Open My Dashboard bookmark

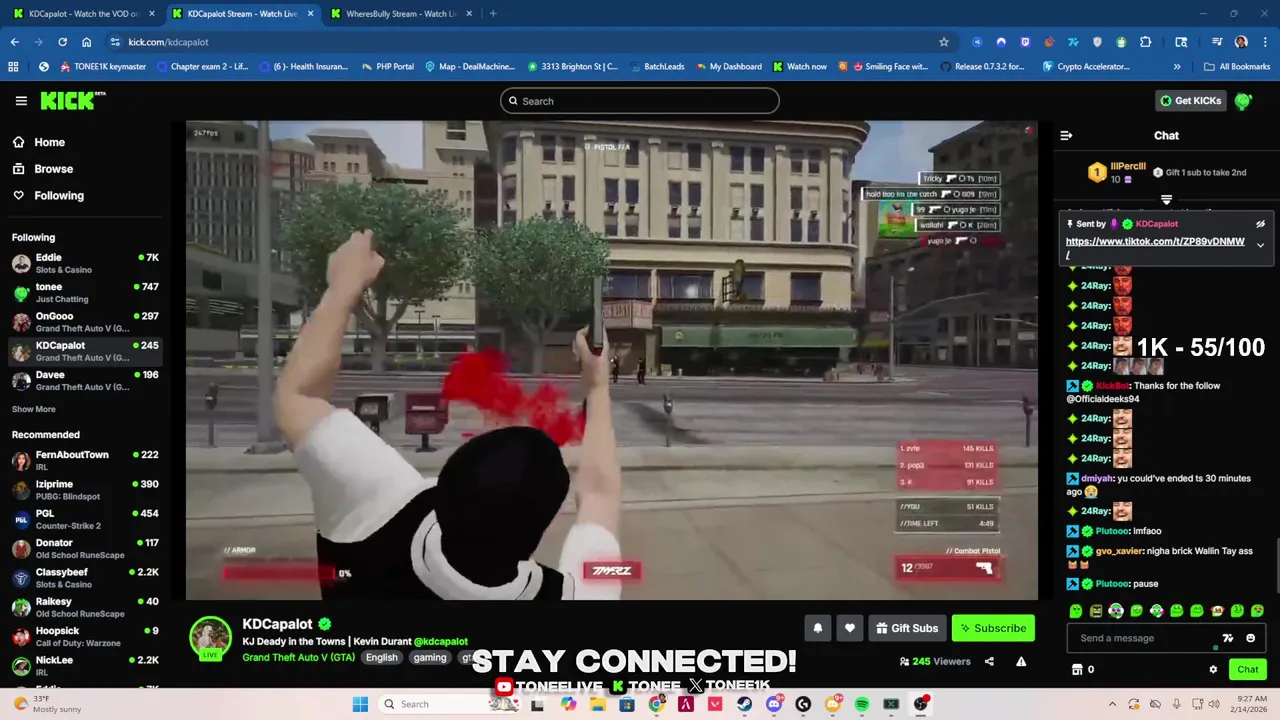pos(727,67)
